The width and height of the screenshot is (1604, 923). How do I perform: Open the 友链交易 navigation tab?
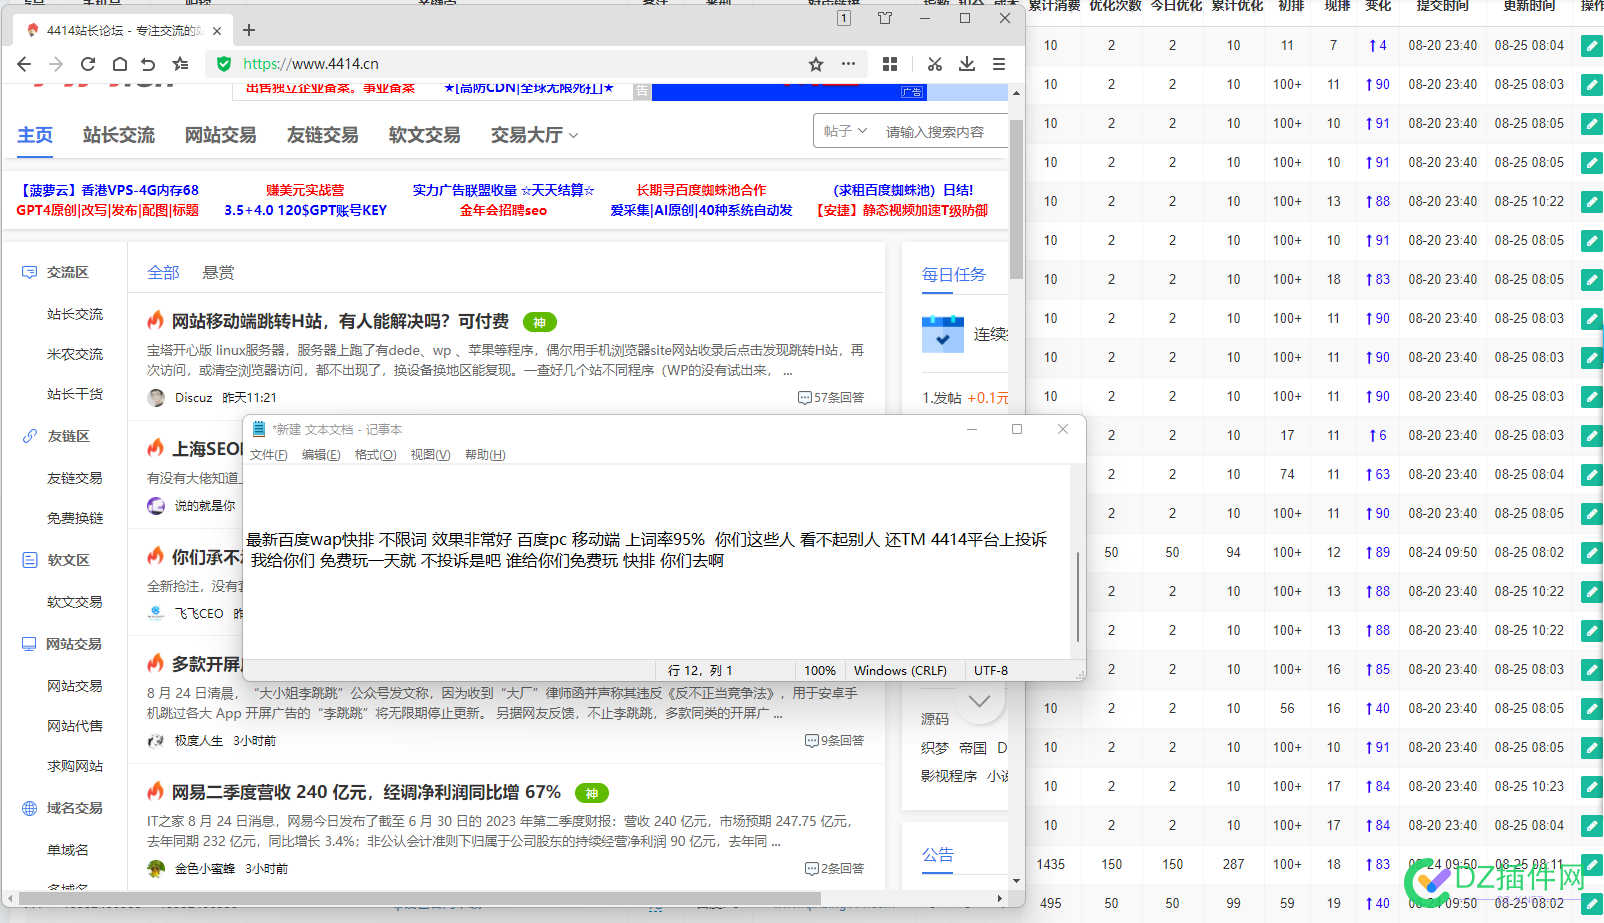(323, 135)
